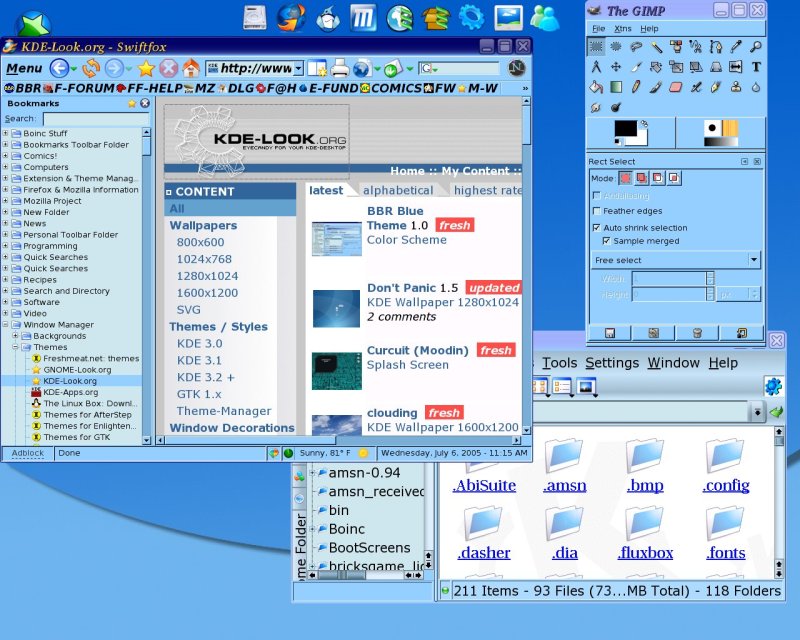The height and width of the screenshot is (640, 800).
Task: Activate the Move tool in GIMP
Action: (616, 67)
